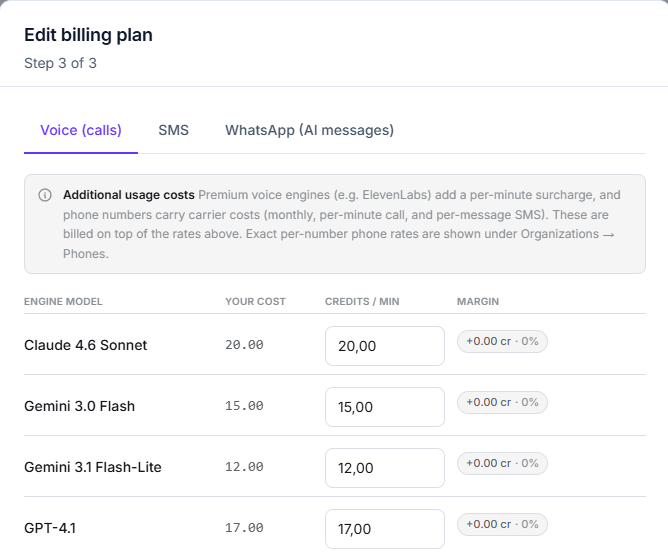Click the margin badge in Gemini 3.0 Flash row
The image size is (668, 557).
[x=502, y=402]
